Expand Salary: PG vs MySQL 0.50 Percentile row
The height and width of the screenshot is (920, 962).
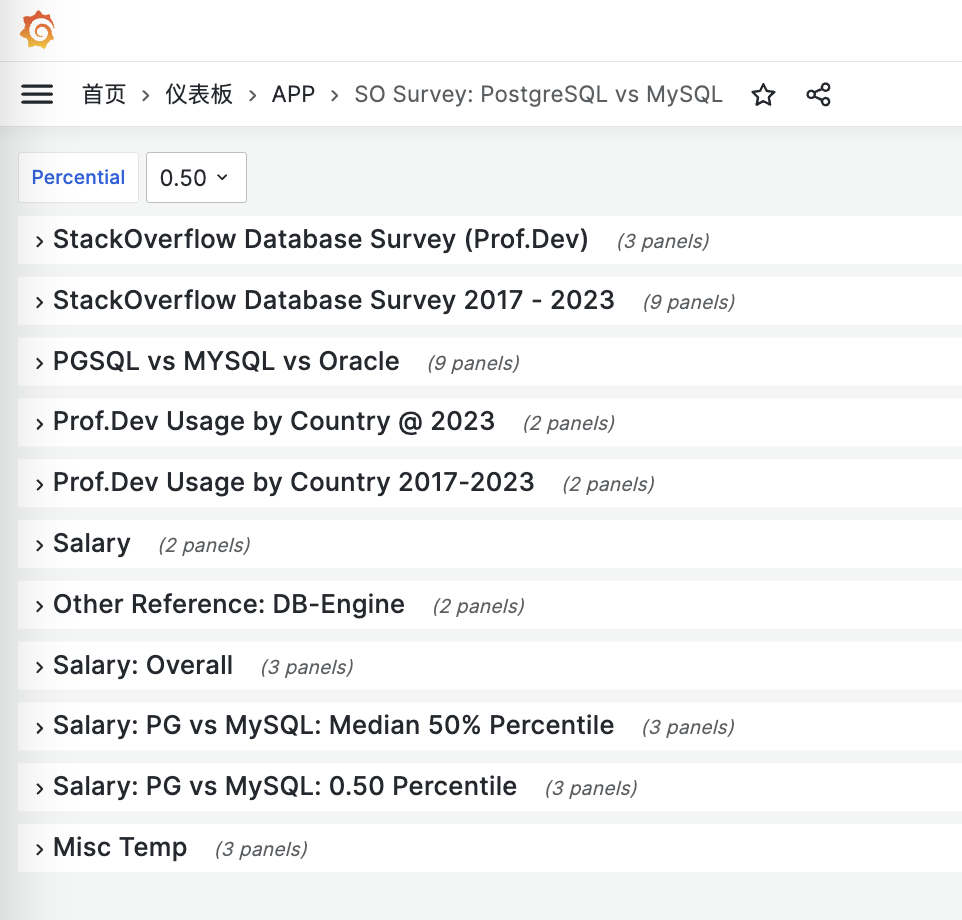coord(284,787)
